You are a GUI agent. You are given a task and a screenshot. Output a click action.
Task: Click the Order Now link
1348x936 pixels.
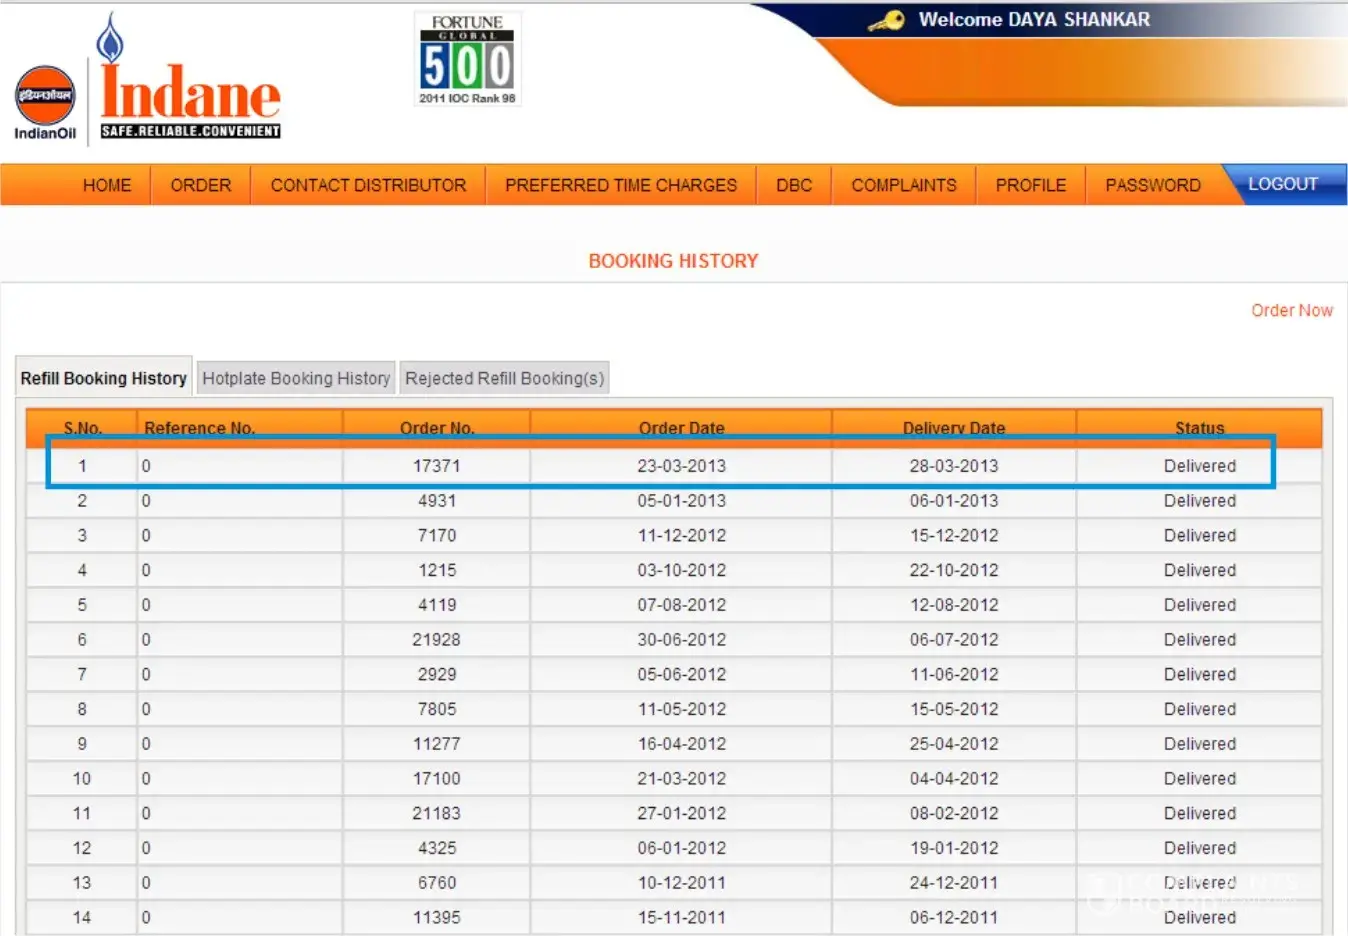(1291, 310)
